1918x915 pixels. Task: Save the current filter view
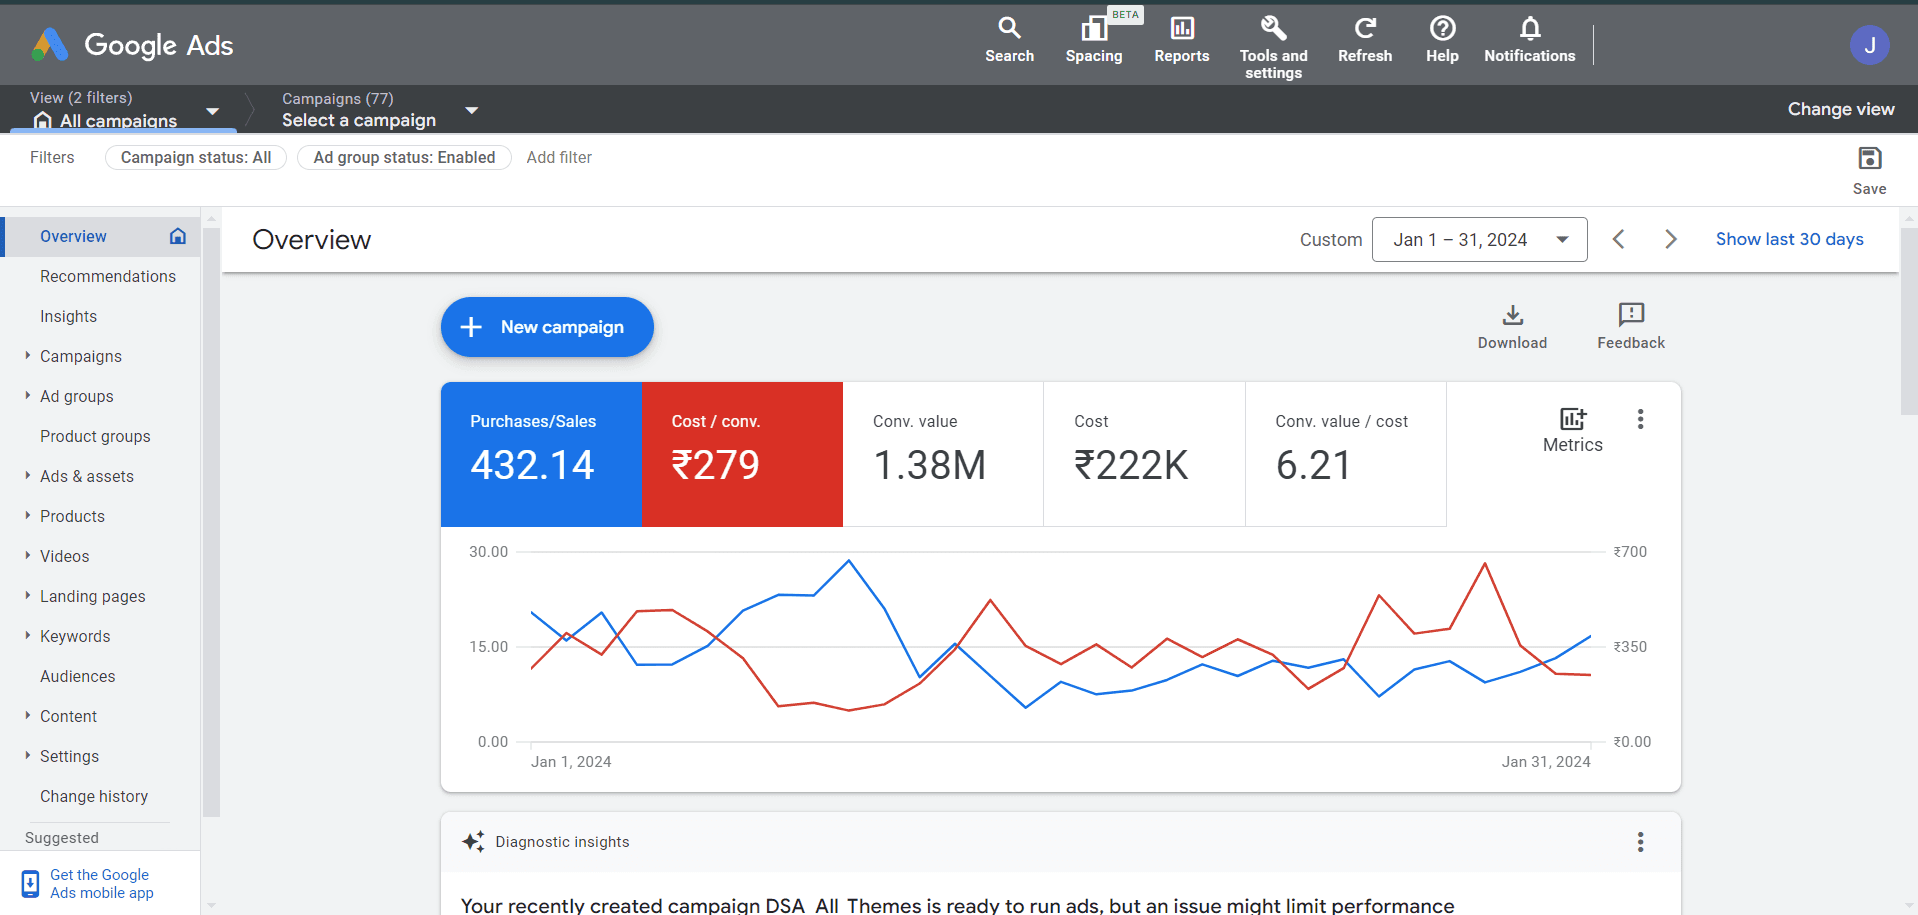(1868, 168)
